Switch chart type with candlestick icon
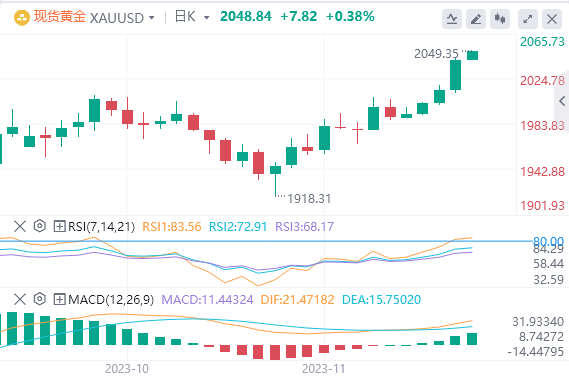The width and height of the screenshot is (569, 380). (500, 19)
